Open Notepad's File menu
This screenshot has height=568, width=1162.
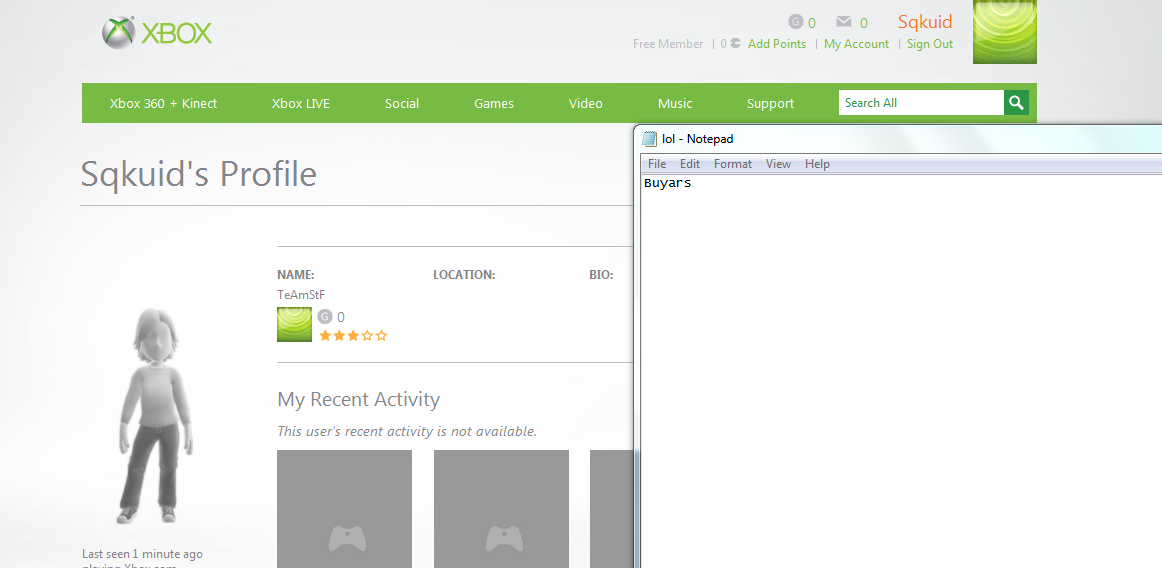pyautogui.click(x=657, y=164)
